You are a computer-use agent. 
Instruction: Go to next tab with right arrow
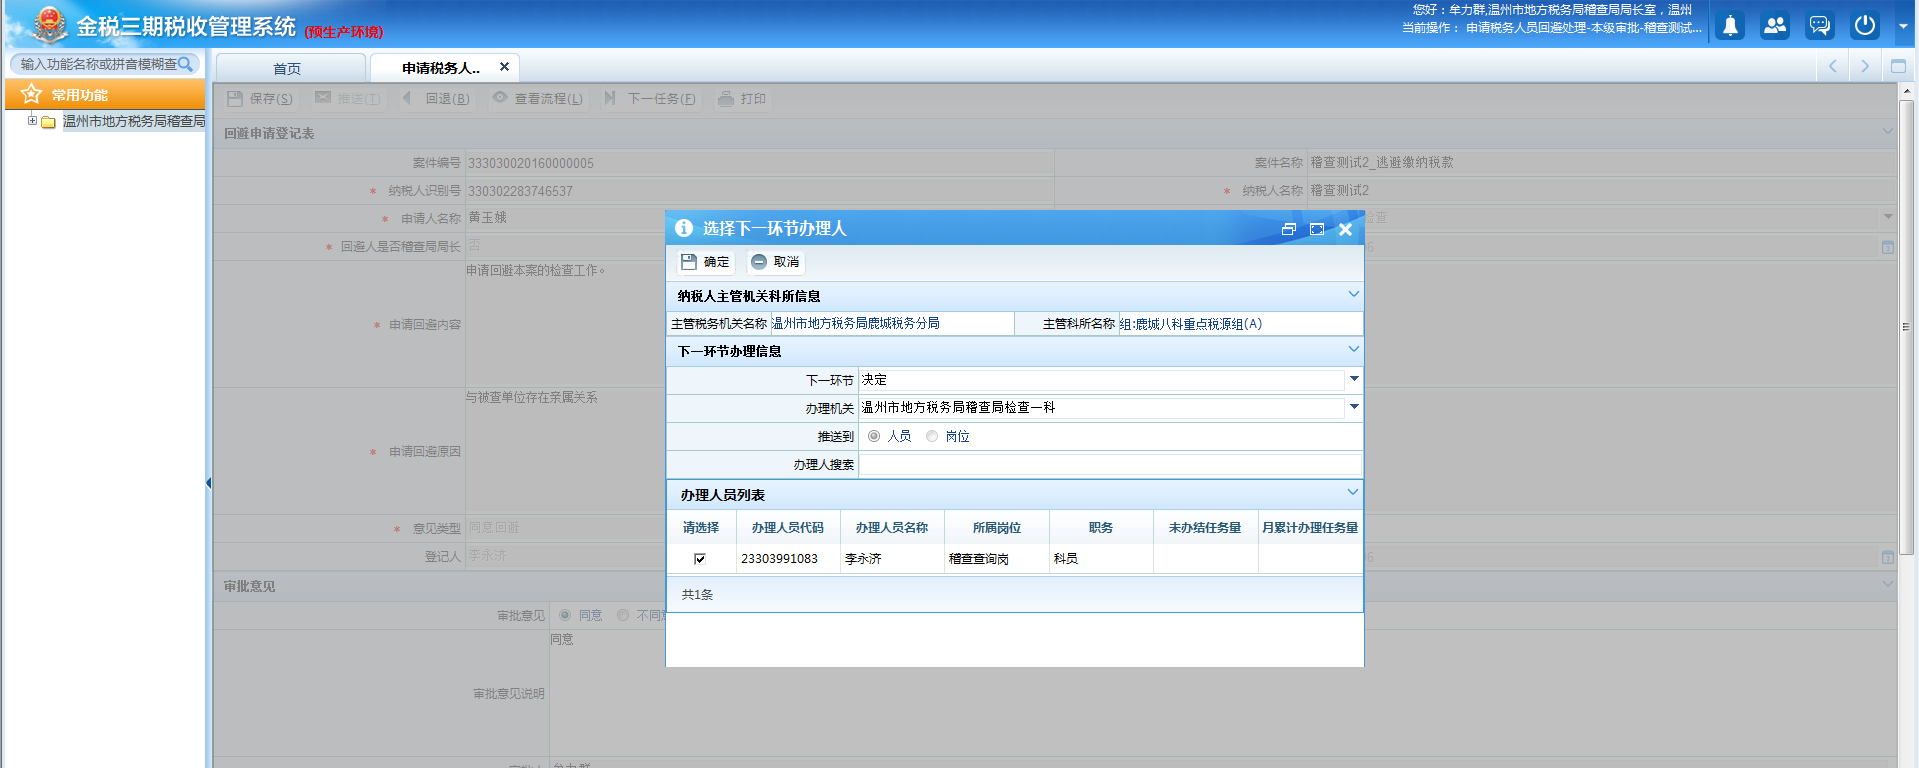1864,66
